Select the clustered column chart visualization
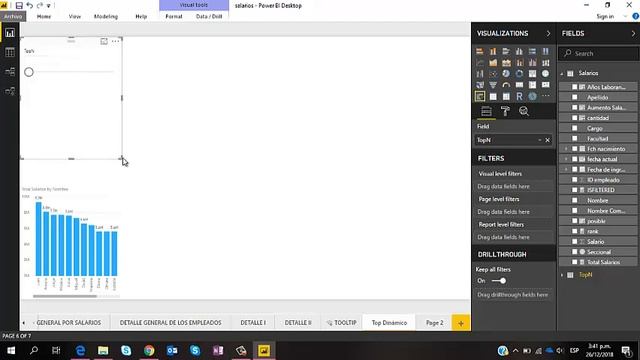 coord(519,51)
